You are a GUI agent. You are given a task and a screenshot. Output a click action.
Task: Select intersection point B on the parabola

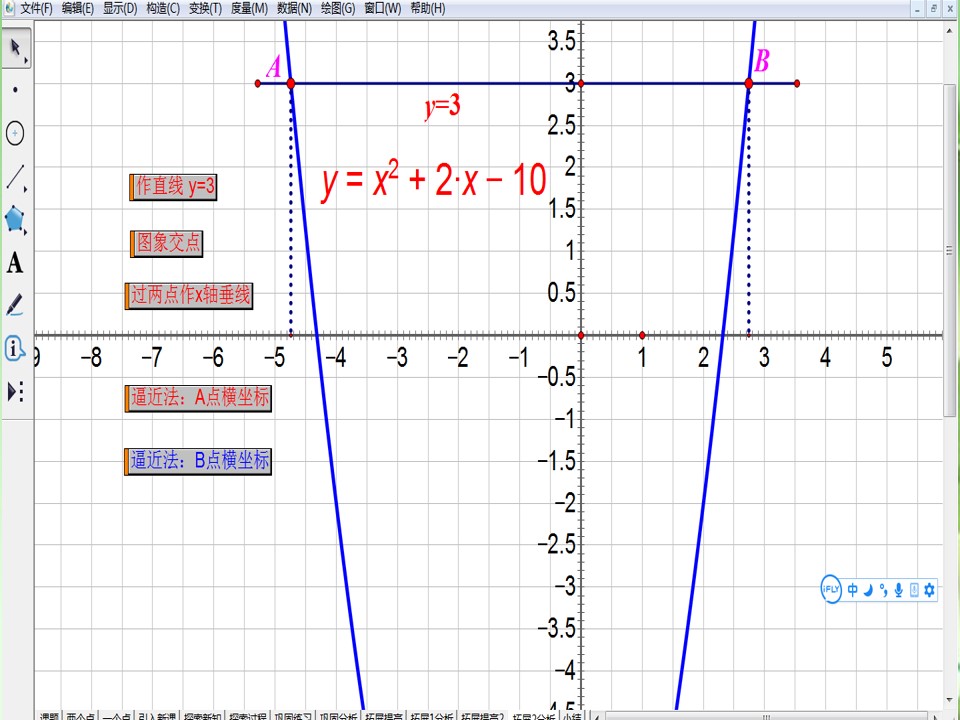coord(749,83)
